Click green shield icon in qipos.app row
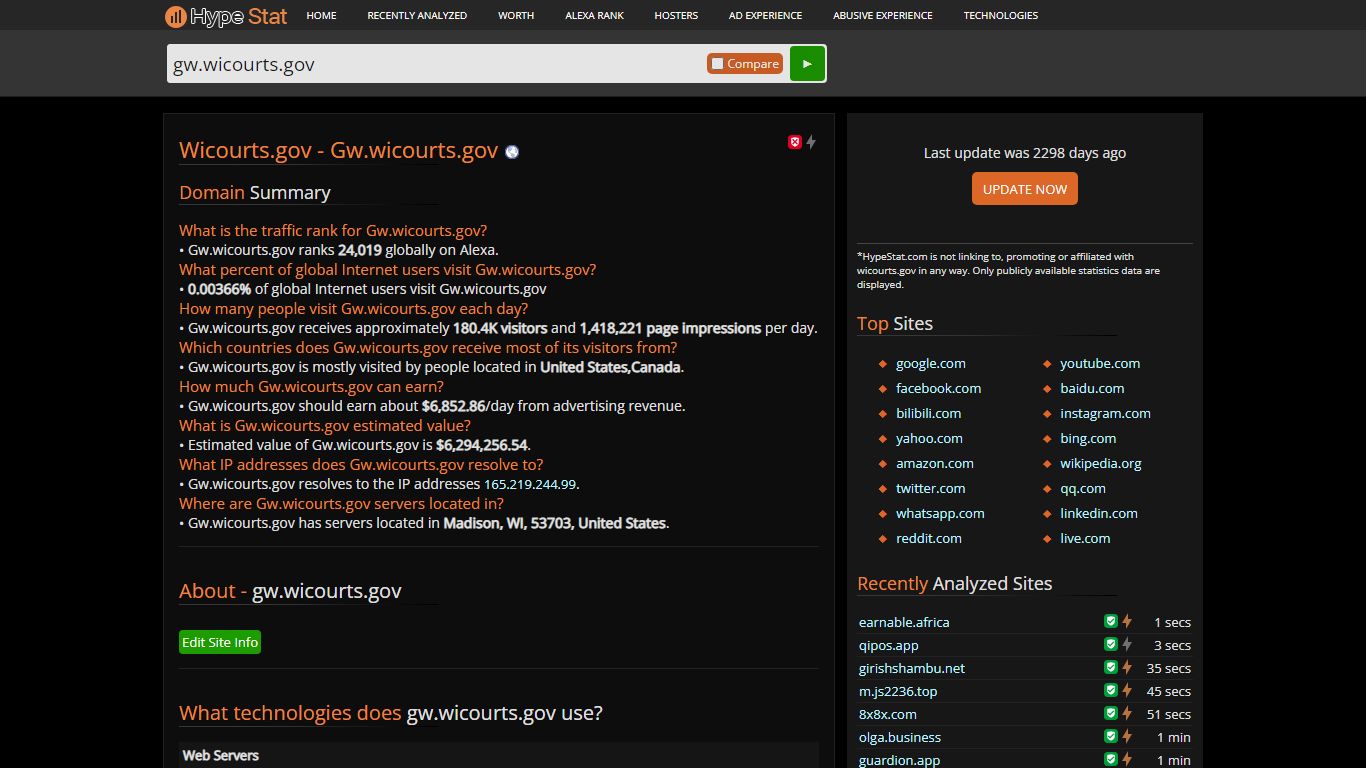Screen dimensions: 1366x768 click(x=1110, y=644)
